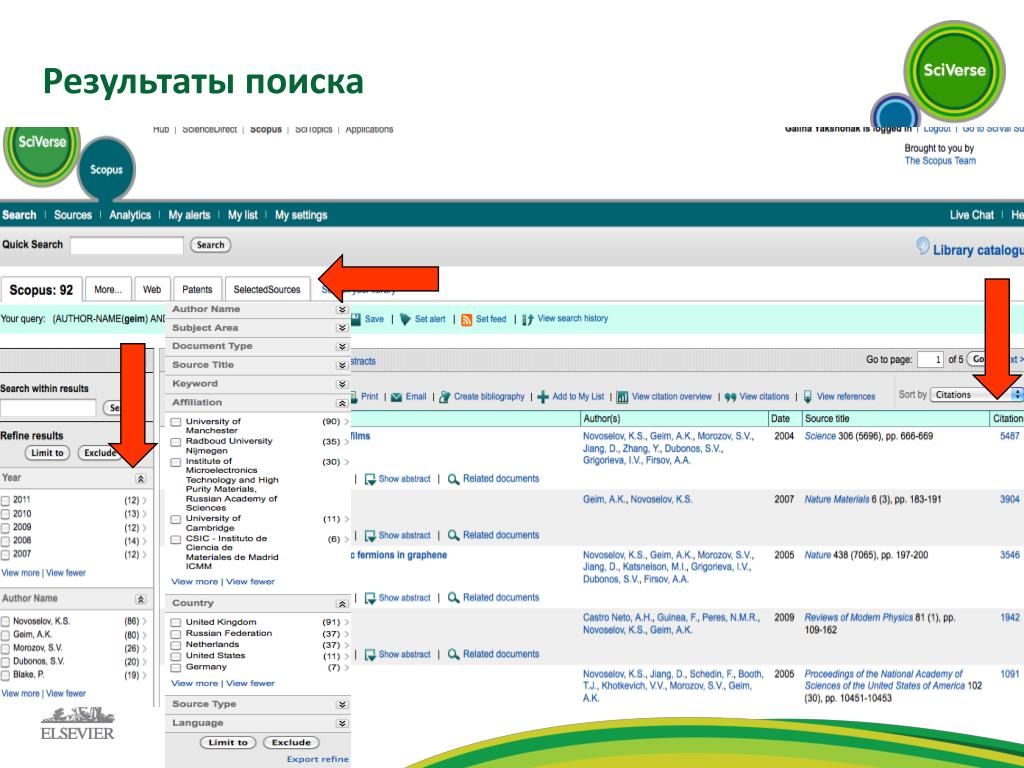
Task: Click the View citations quote icon
Action: click(730, 396)
